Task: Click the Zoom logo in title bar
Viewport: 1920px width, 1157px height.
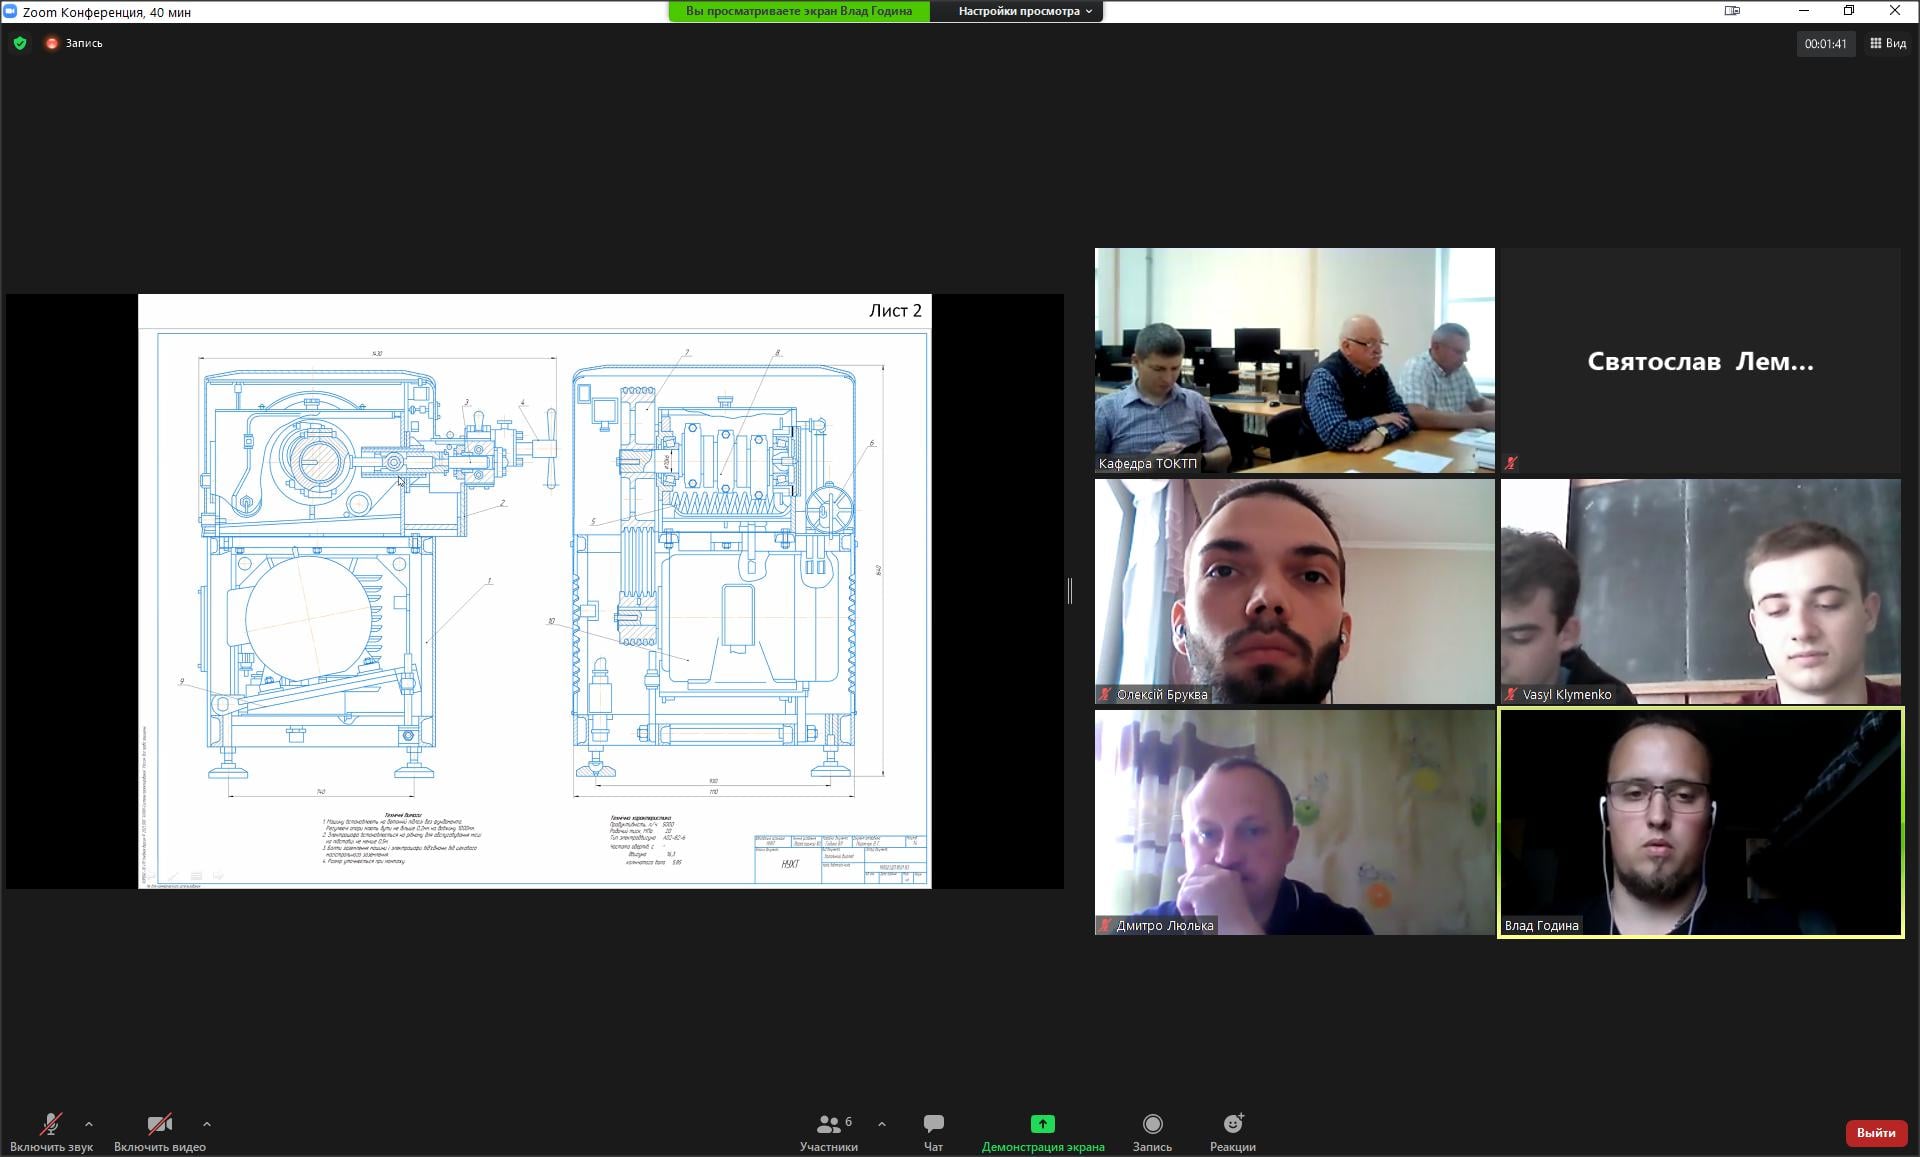Action: pyautogui.click(x=10, y=11)
